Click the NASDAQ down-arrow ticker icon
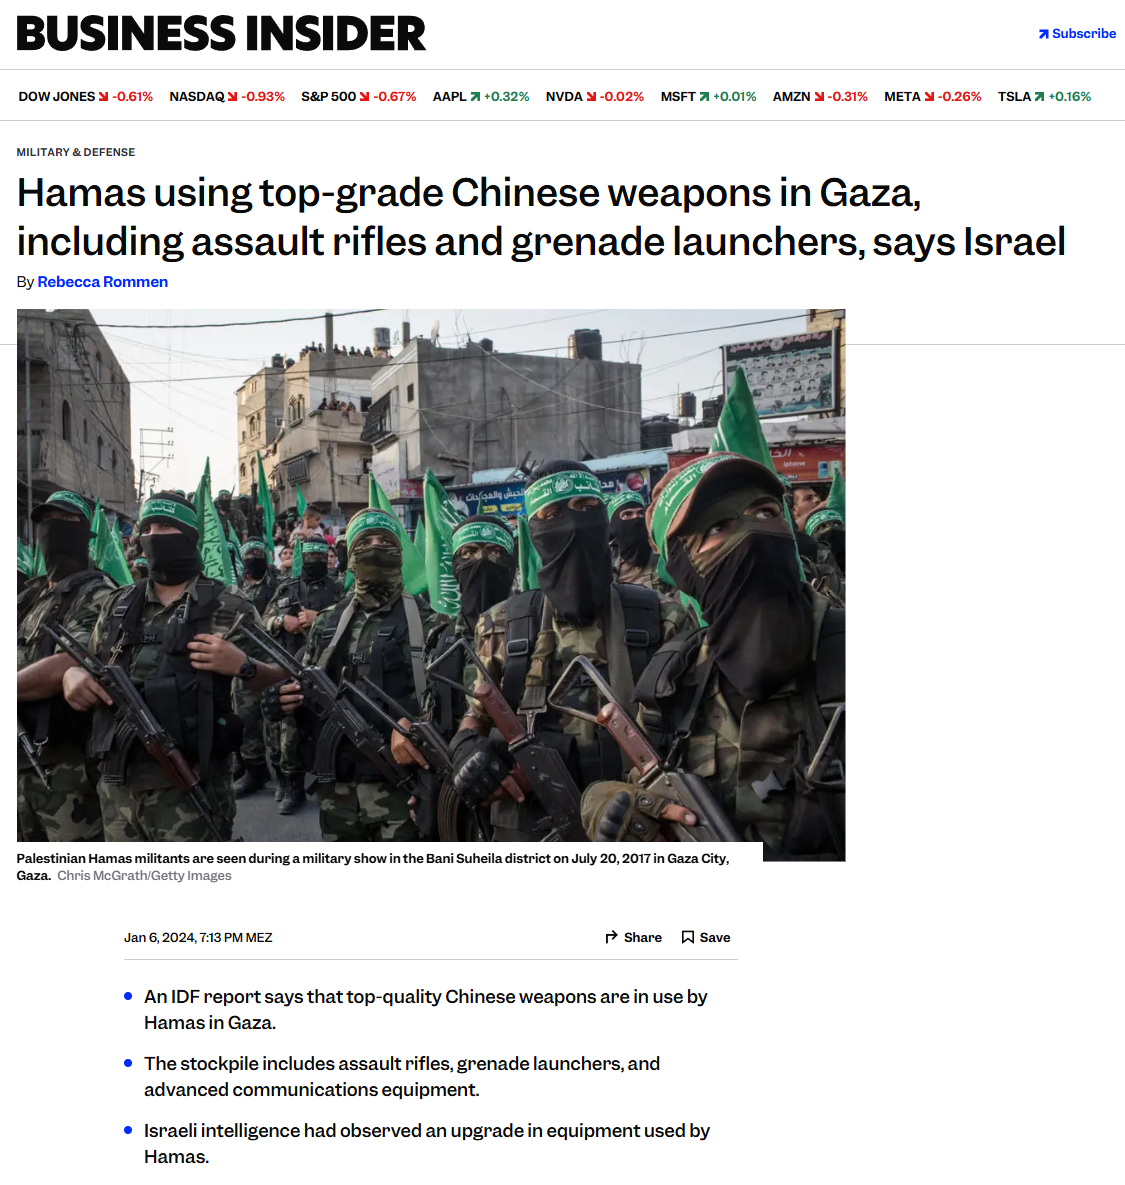This screenshot has width=1125, height=1185. (x=233, y=97)
